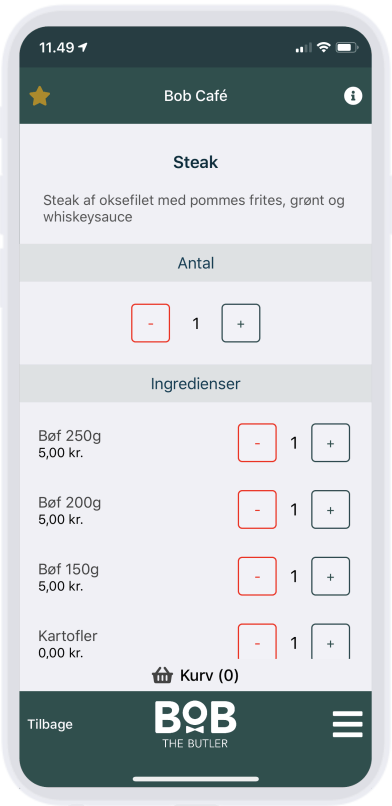
Task: Tap the battery indicator icon
Action: (347, 48)
